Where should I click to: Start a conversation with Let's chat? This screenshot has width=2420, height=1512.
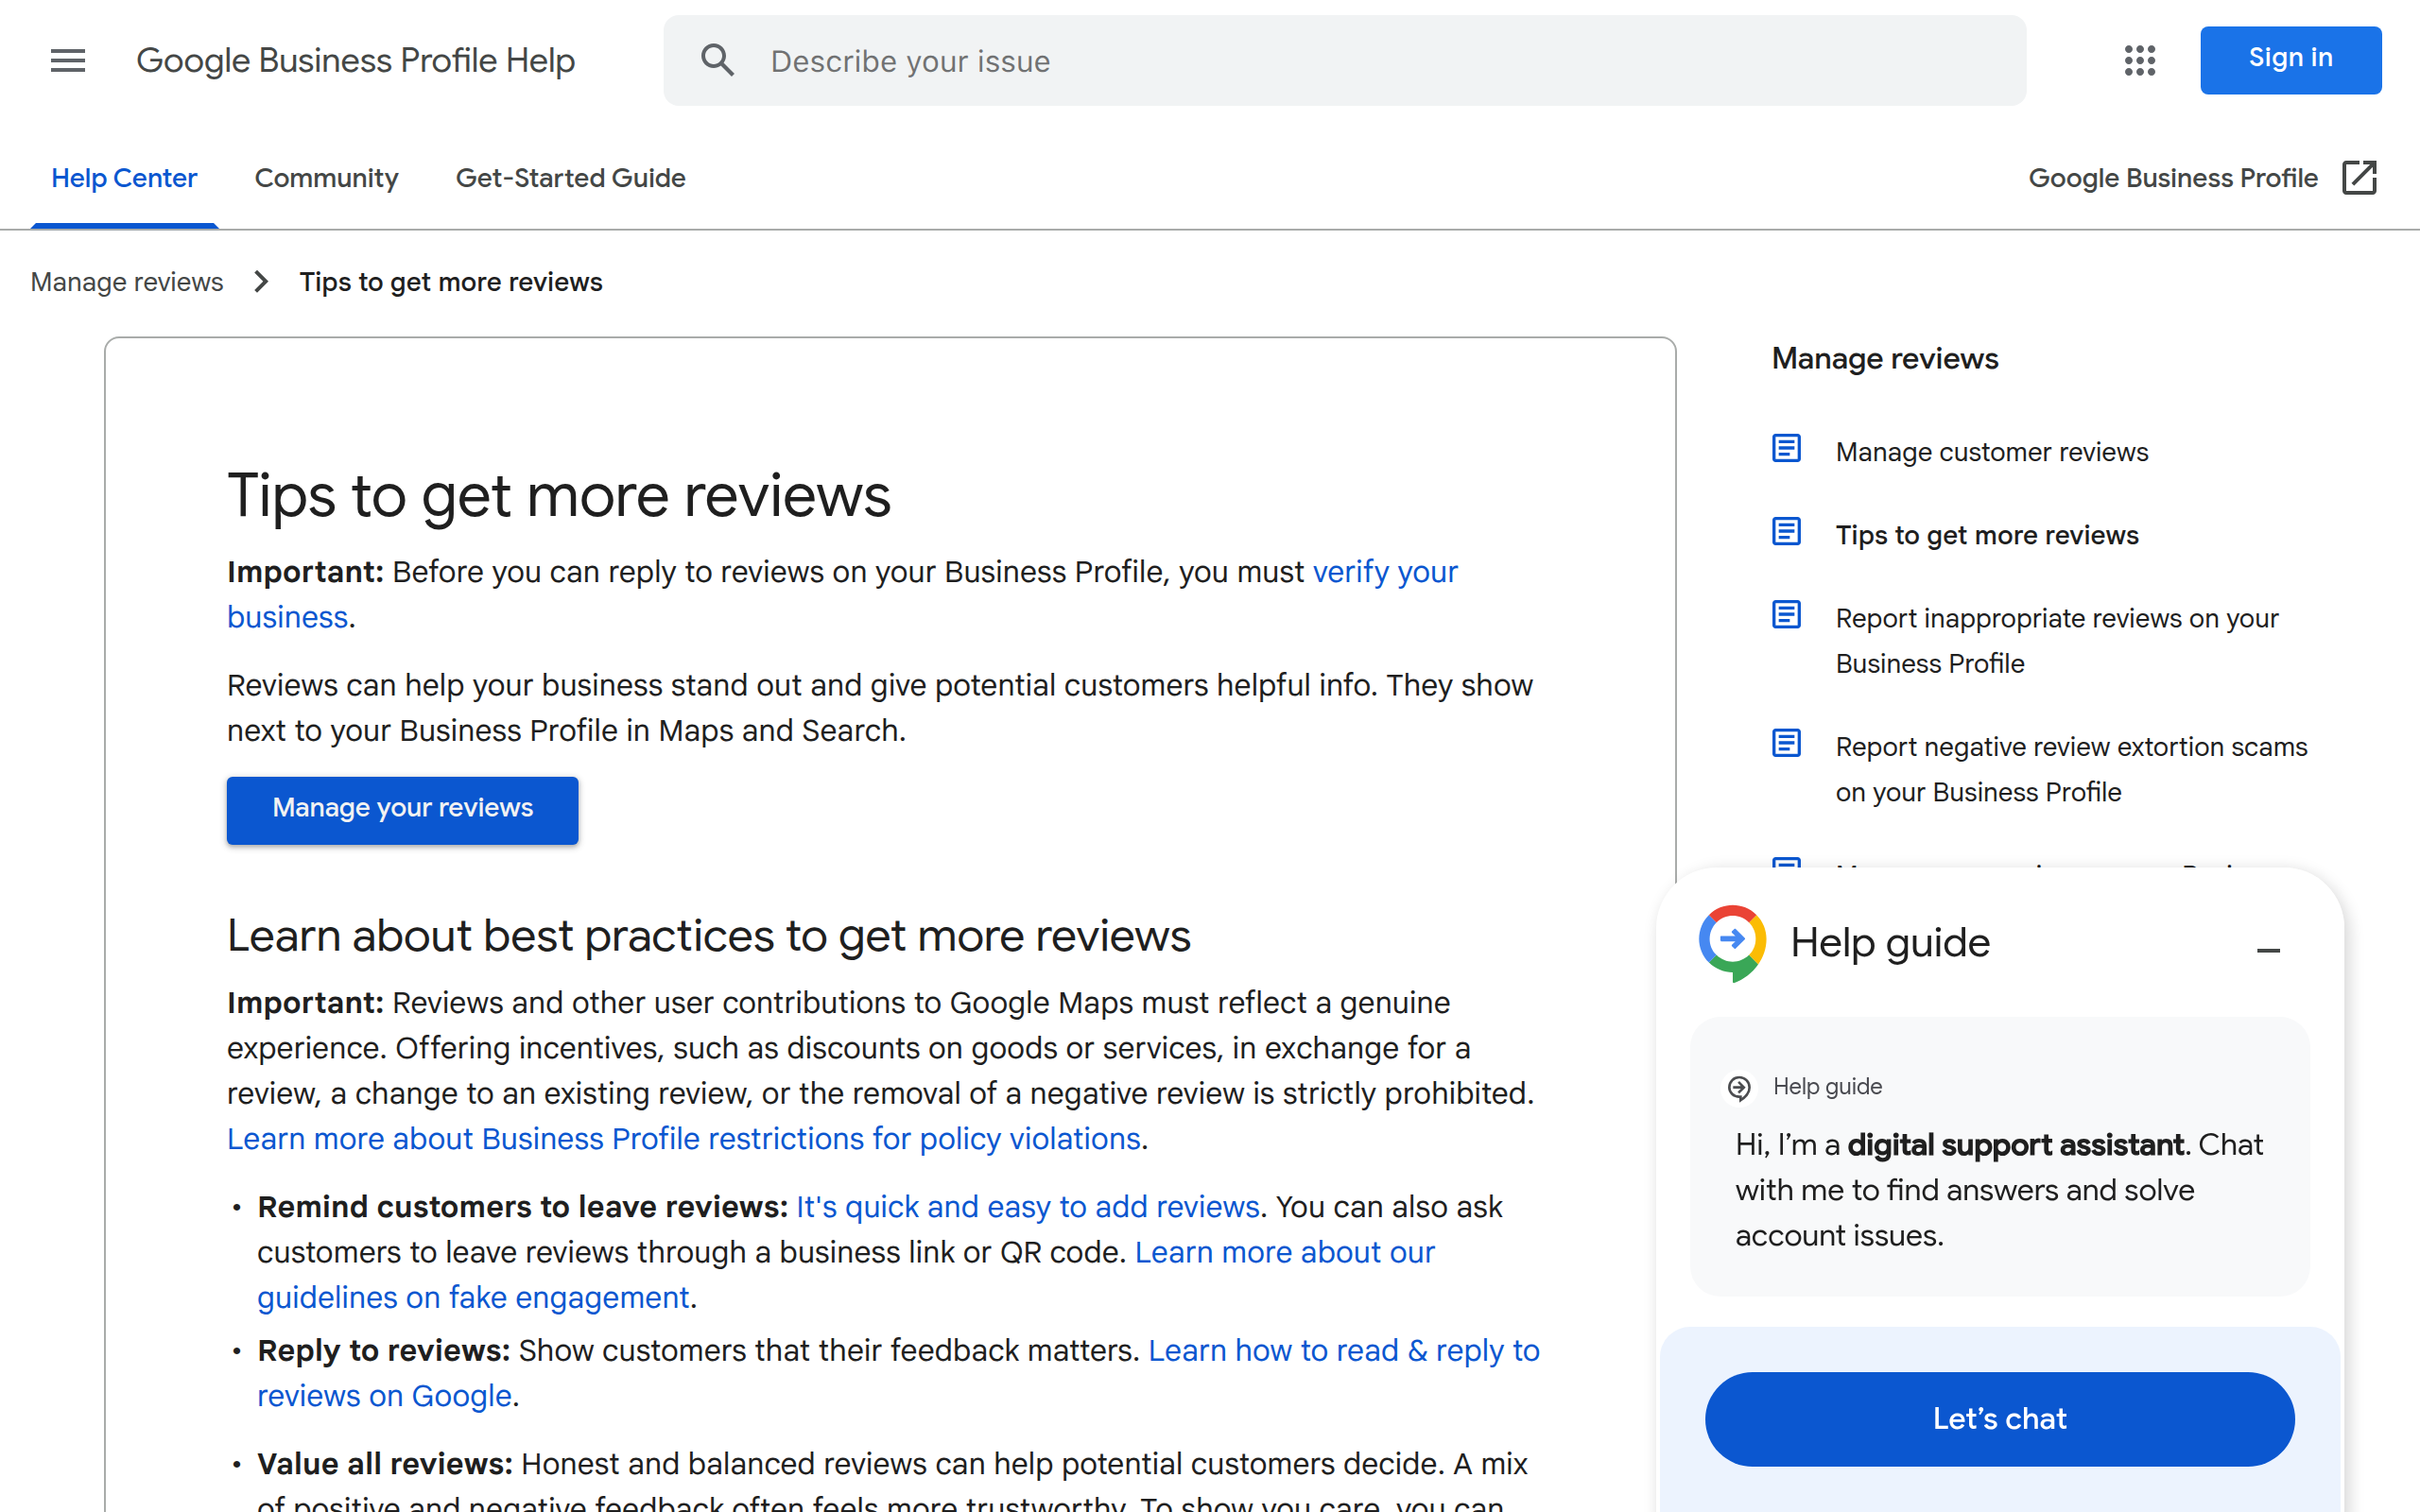click(1999, 1418)
